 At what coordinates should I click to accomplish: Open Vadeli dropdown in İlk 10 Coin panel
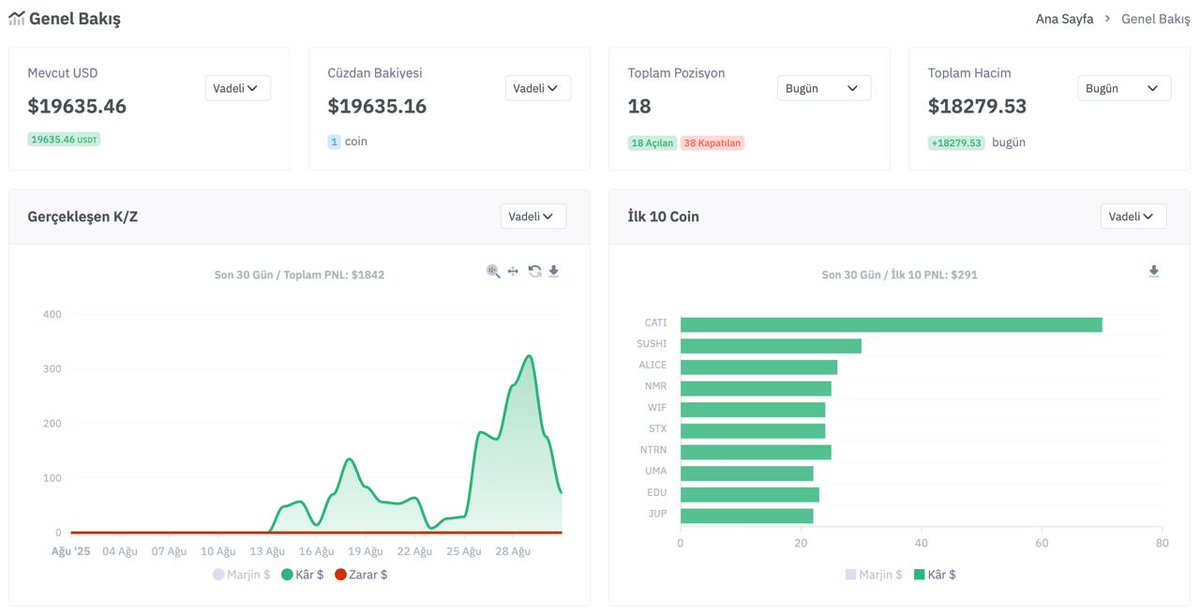(x=1134, y=216)
